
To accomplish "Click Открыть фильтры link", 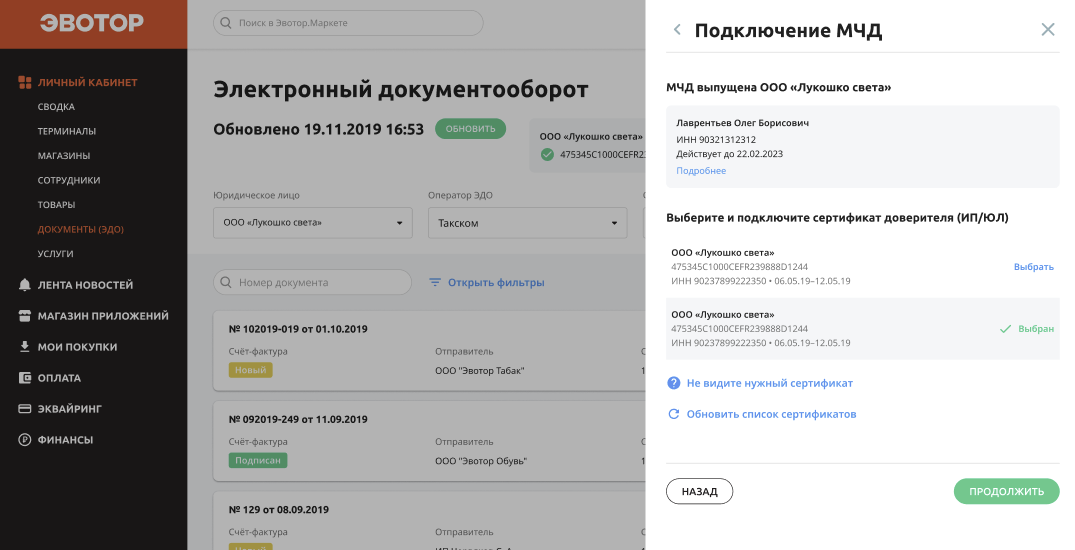I will click(x=496, y=283).
